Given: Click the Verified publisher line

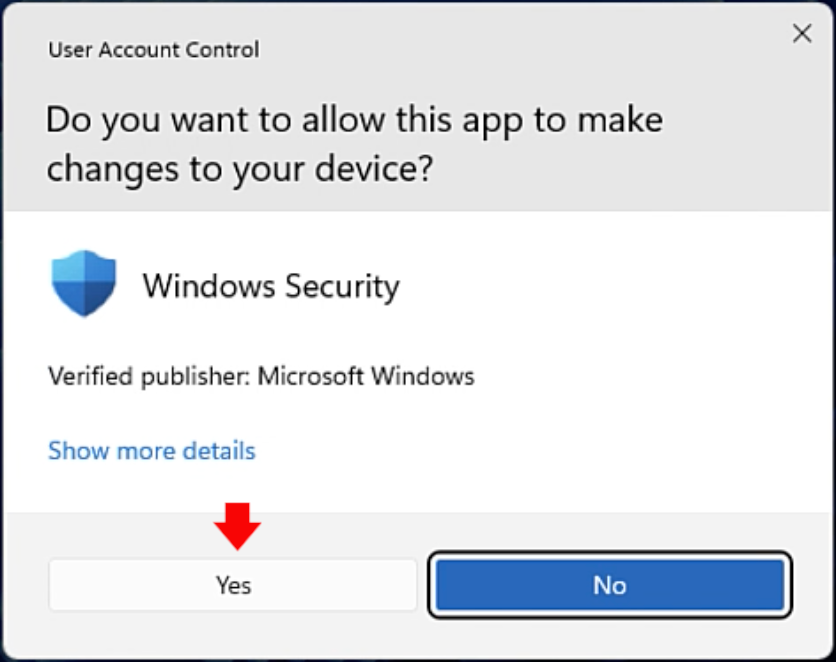Looking at the screenshot, I should [x=261, y=376].
